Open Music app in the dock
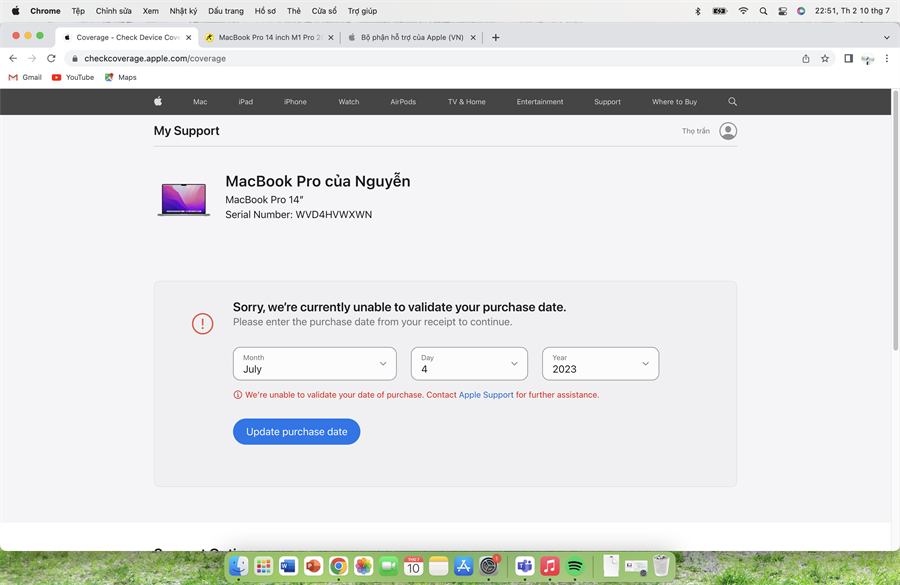This screenshot has width=900, height=585. click(550, 566)
